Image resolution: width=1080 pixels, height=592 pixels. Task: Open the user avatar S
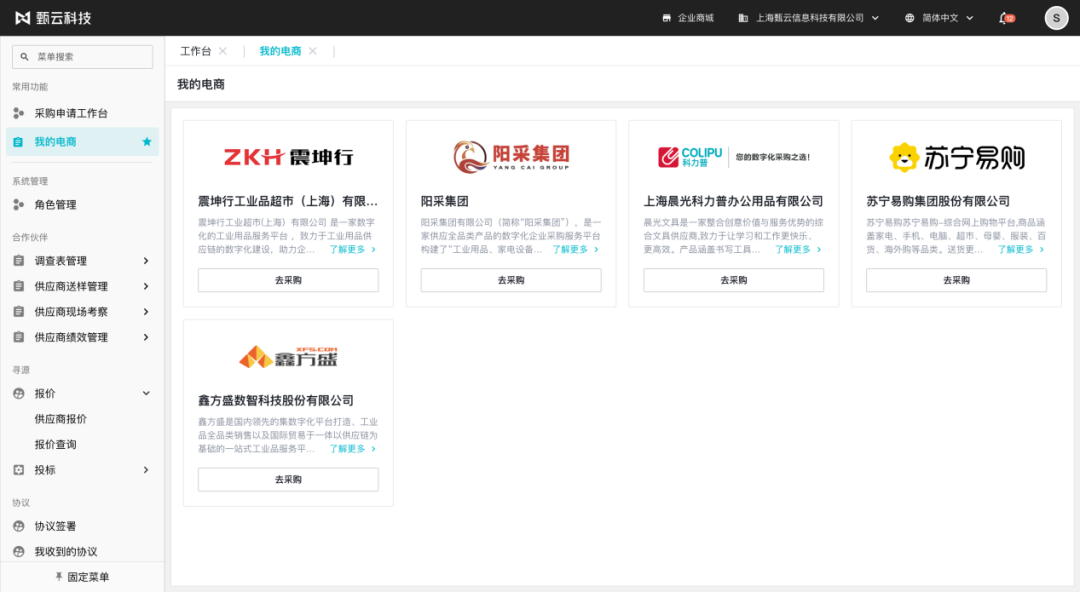coord(1056,18)
